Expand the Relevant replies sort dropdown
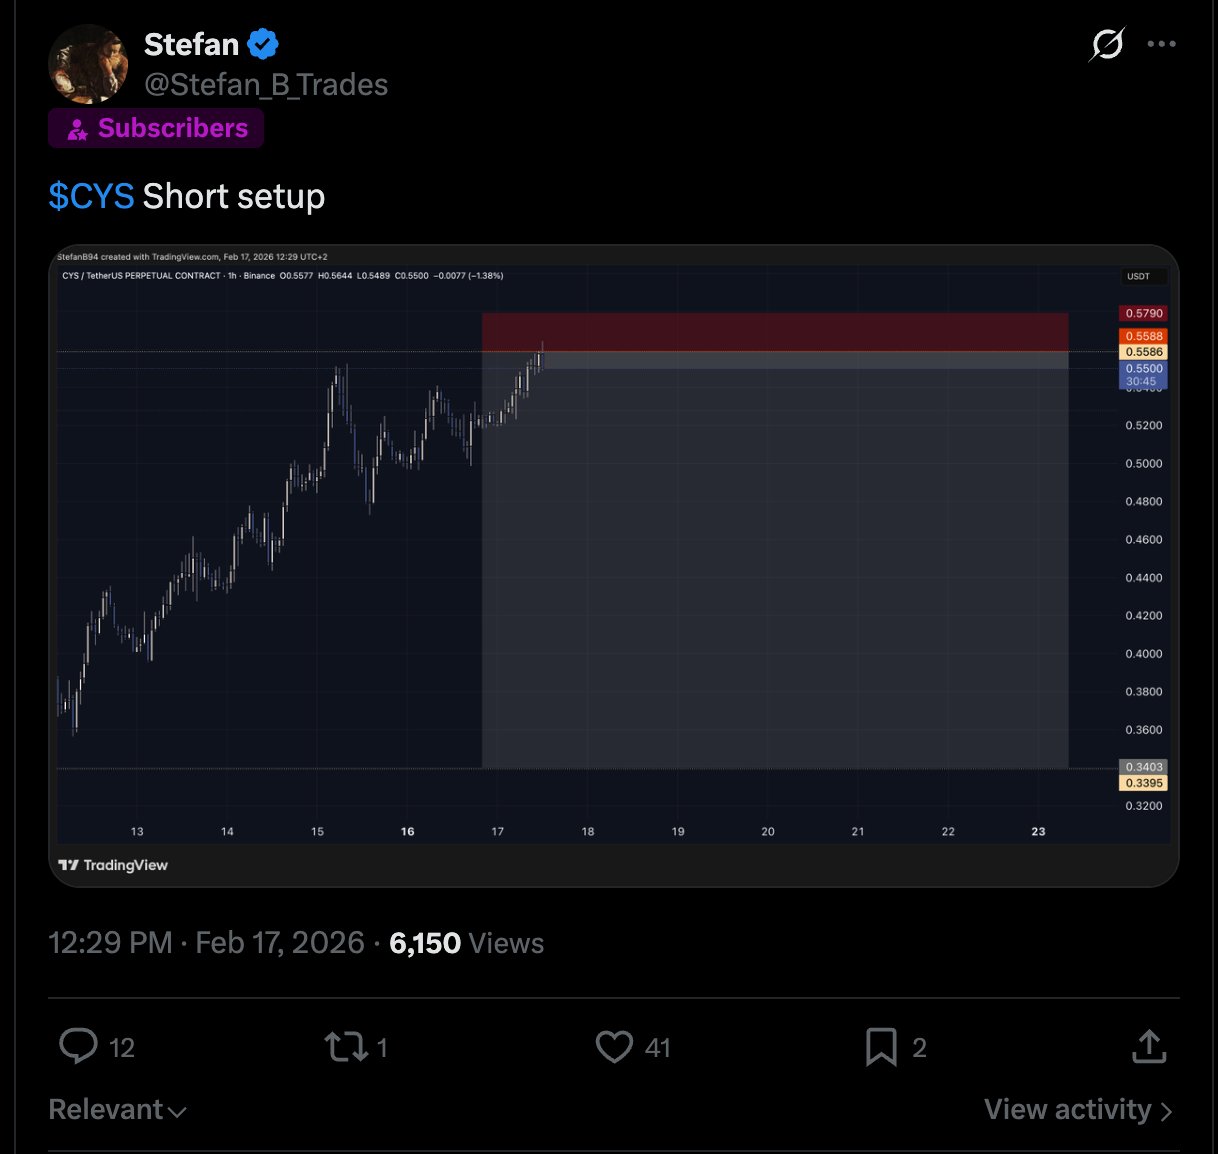 point(117,1110)
